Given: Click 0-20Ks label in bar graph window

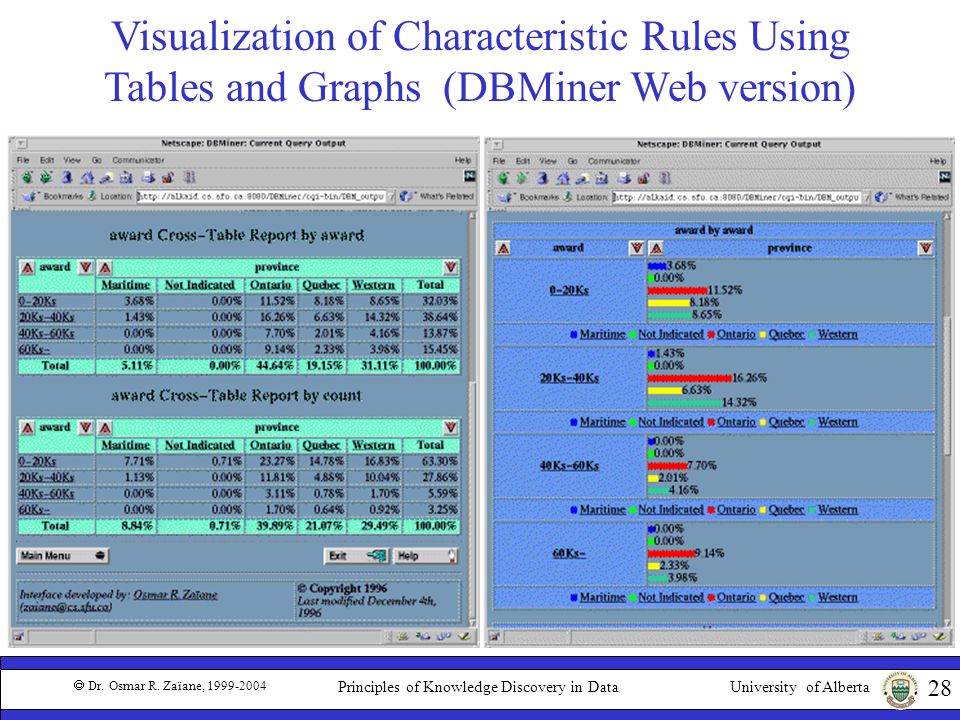Looking at the screenshot, I should [x=569, y=290].
